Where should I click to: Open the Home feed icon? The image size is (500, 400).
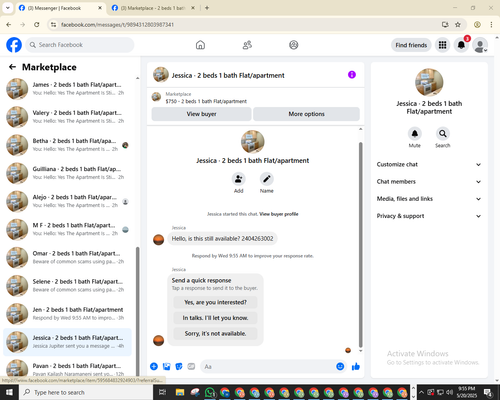[x=200, y=45]
